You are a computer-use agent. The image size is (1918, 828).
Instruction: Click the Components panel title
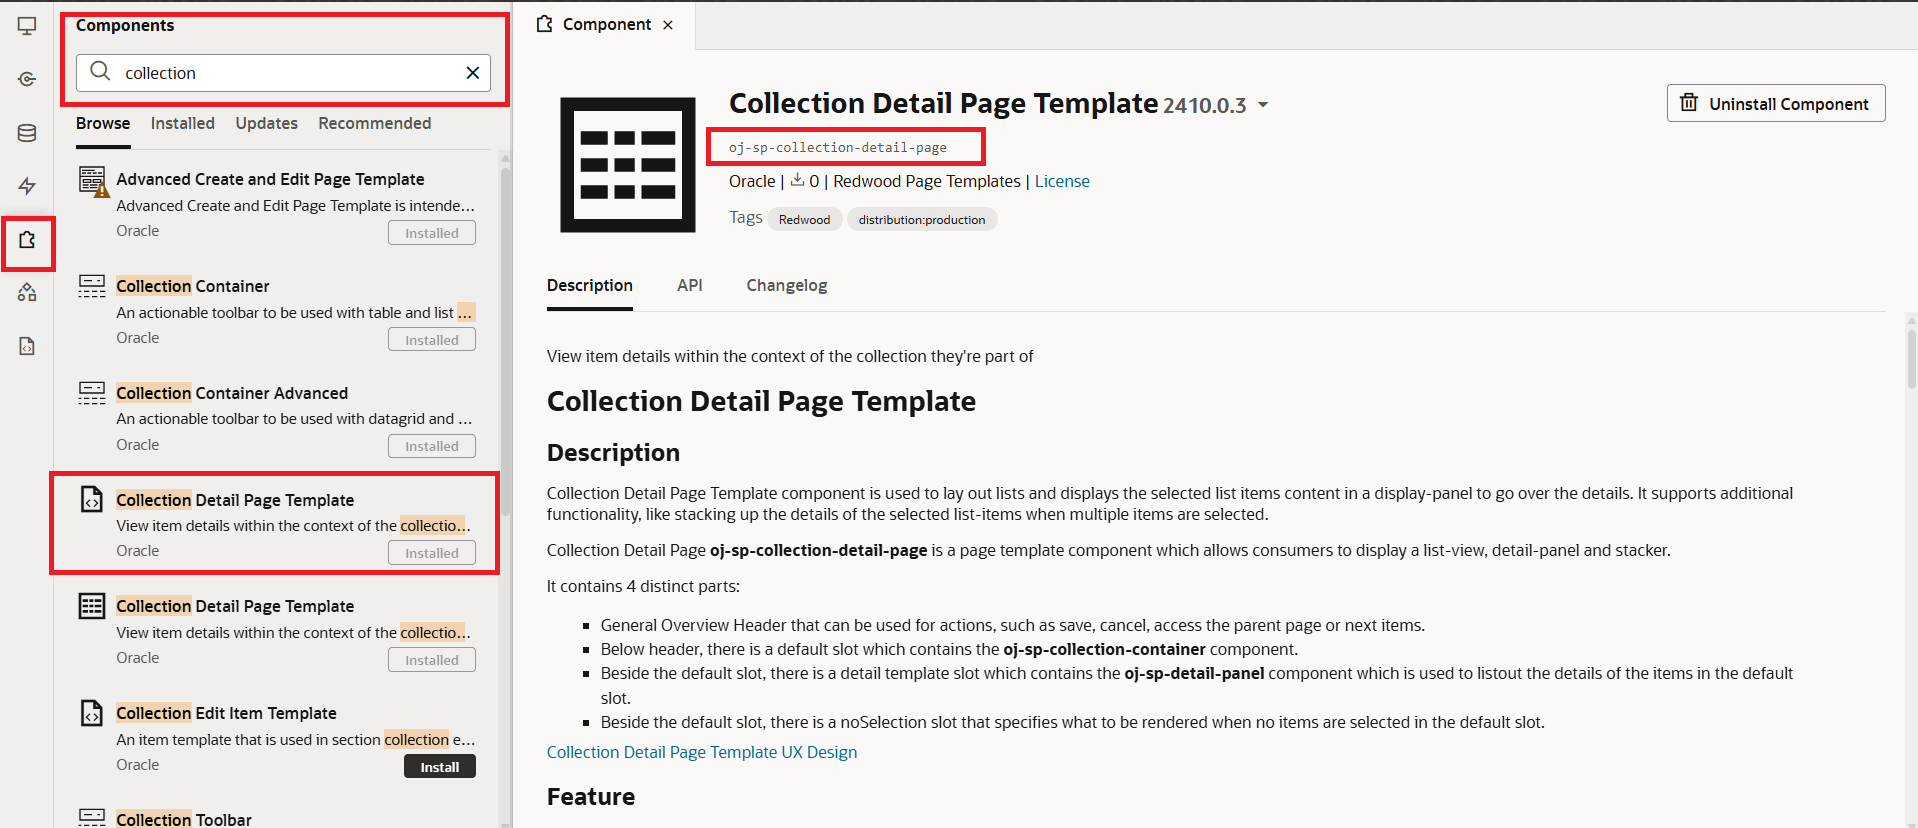coord(125,25)
